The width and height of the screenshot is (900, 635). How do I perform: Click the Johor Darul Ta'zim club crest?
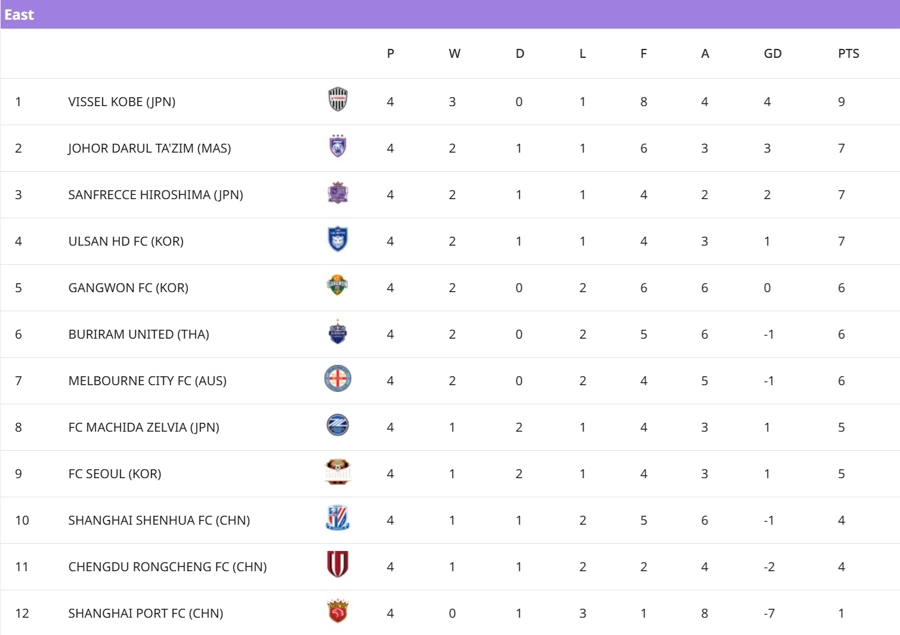(338, 147)
